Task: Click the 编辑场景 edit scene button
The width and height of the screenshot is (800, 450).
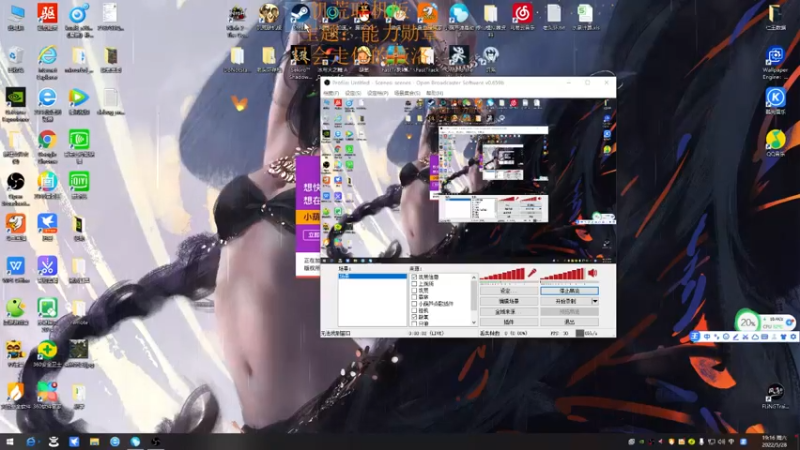Action: 509,301
